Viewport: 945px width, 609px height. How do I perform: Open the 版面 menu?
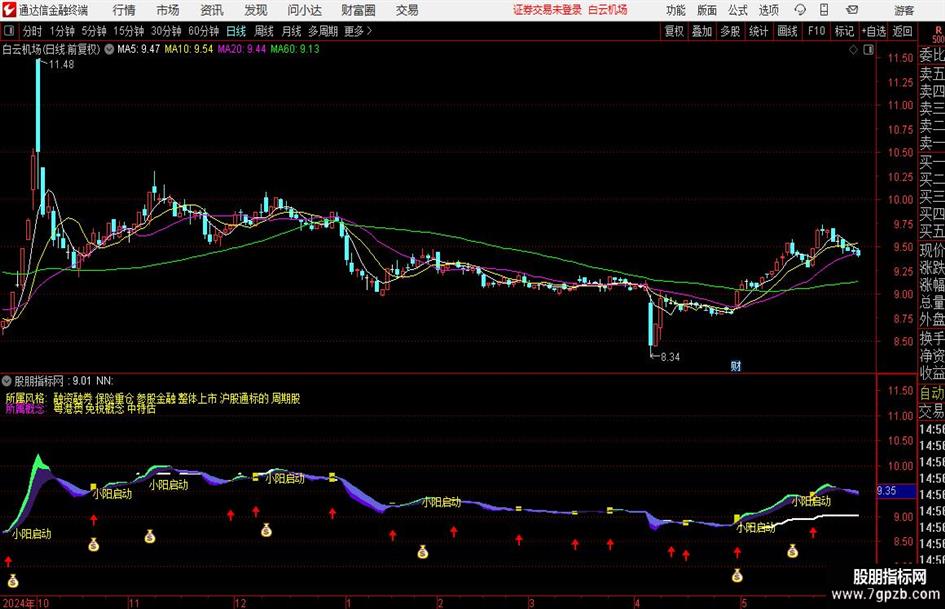coord(706,10)
